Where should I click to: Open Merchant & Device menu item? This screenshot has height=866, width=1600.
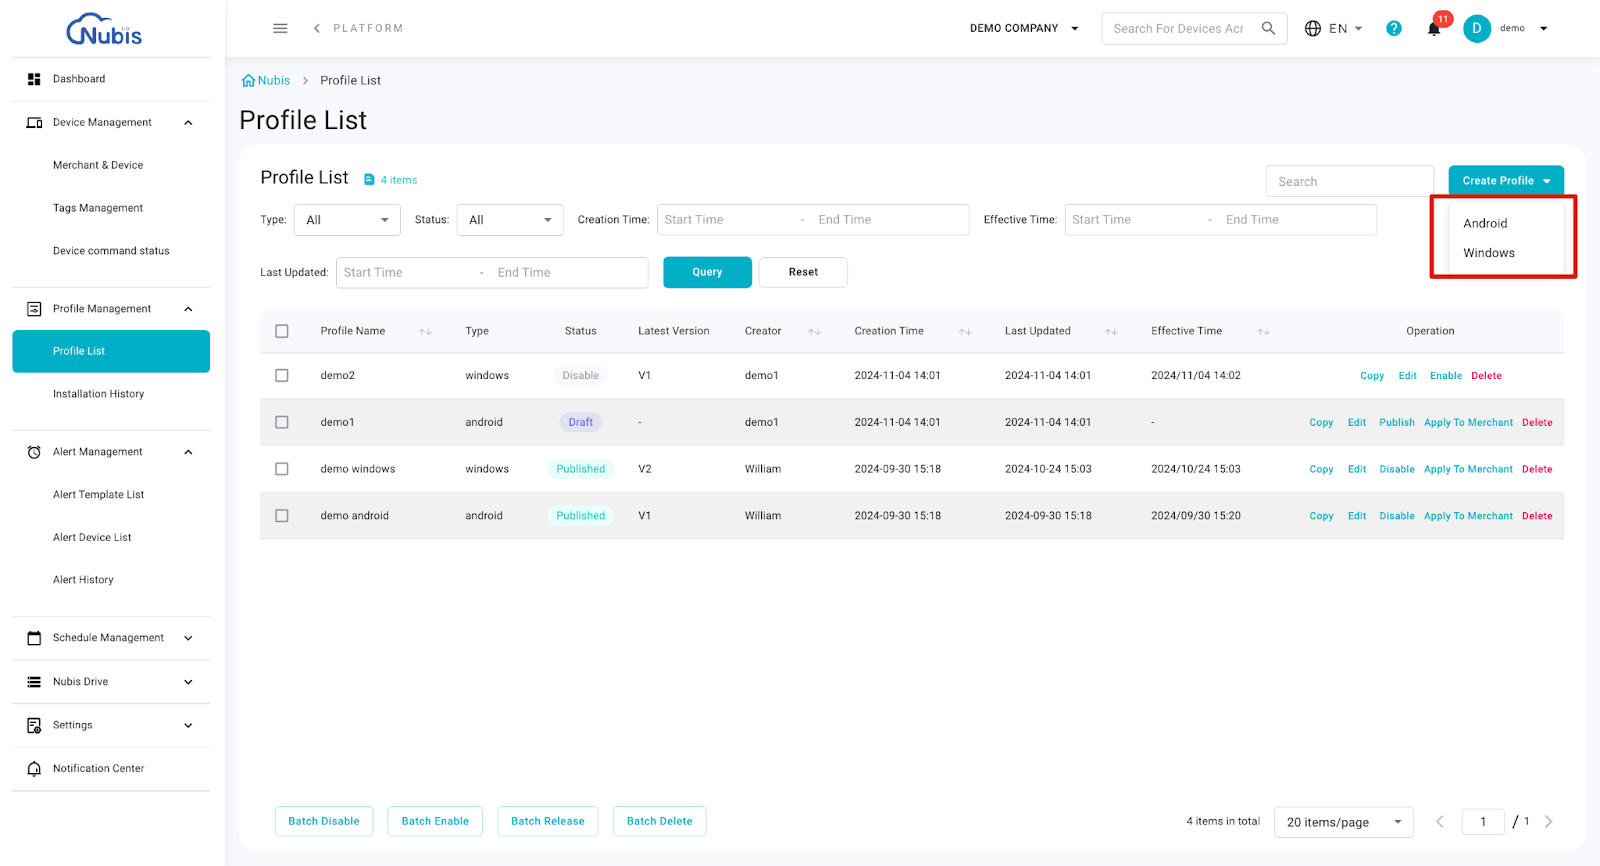tap(98, 165)
